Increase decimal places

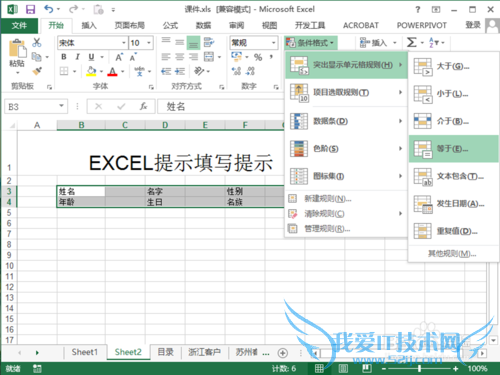pos(236,71)
